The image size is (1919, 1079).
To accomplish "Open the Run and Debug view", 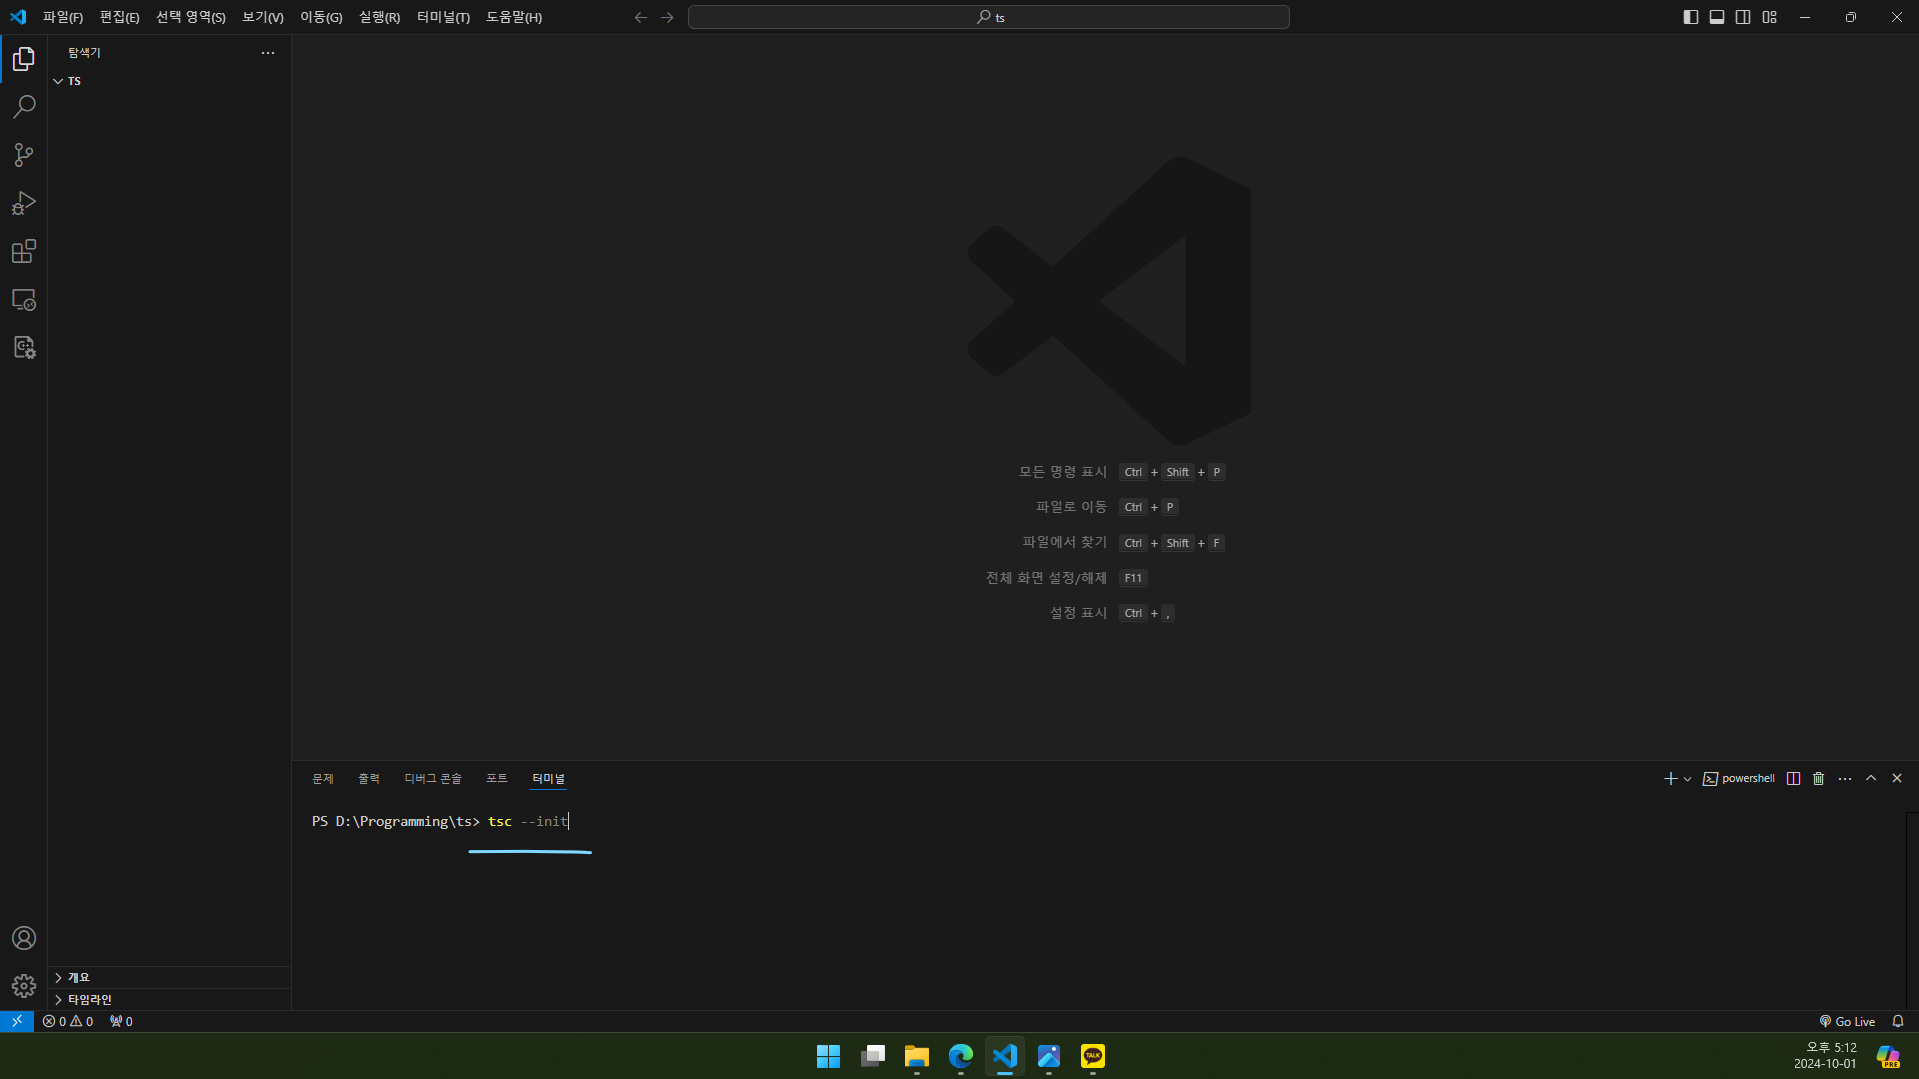I will click(24, 203).
